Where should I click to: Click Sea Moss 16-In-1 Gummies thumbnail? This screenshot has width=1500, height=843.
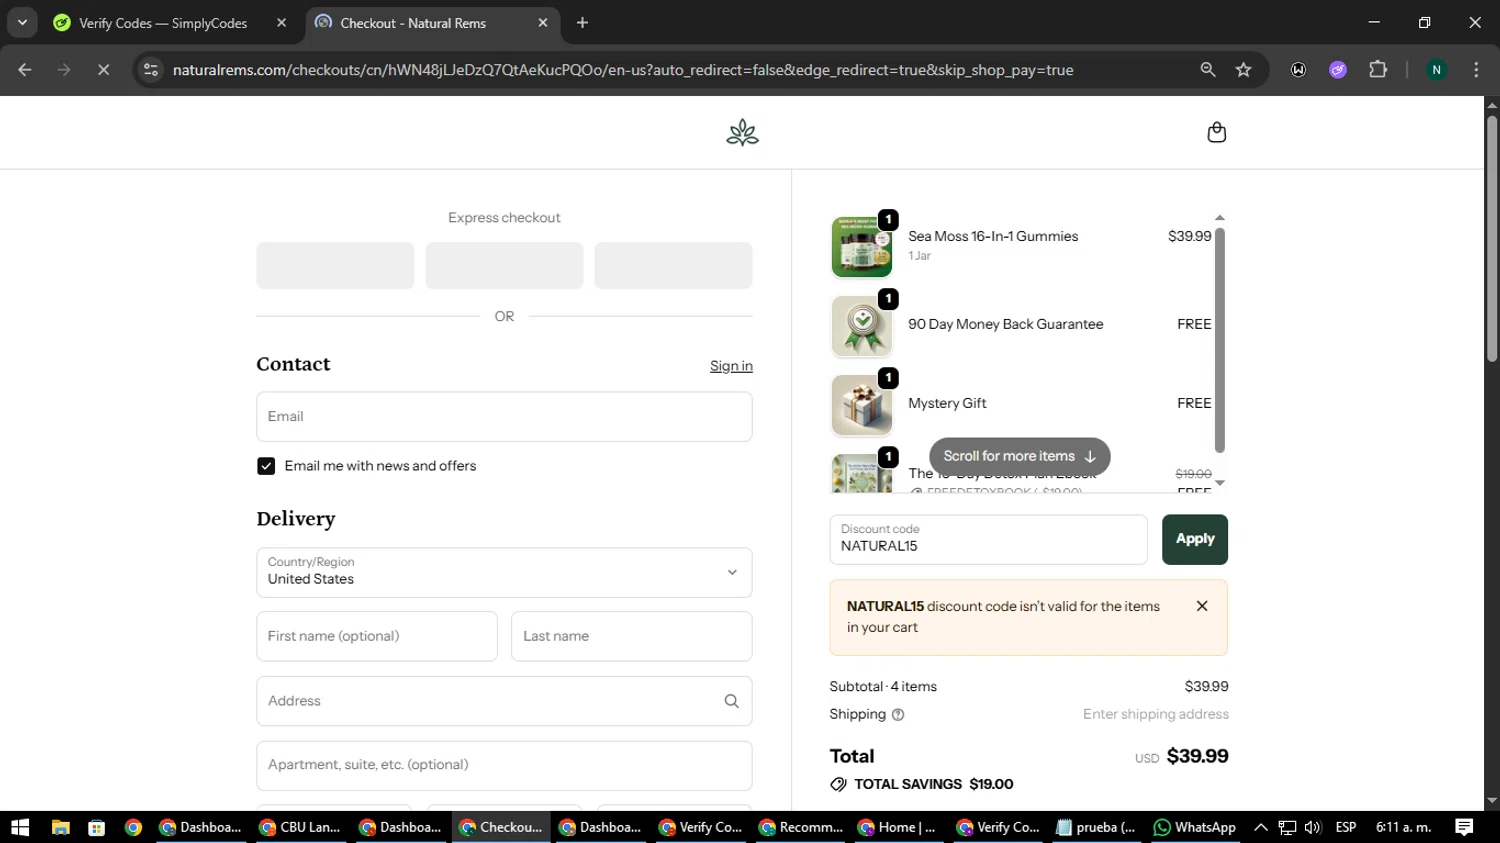tap(862, 246)
